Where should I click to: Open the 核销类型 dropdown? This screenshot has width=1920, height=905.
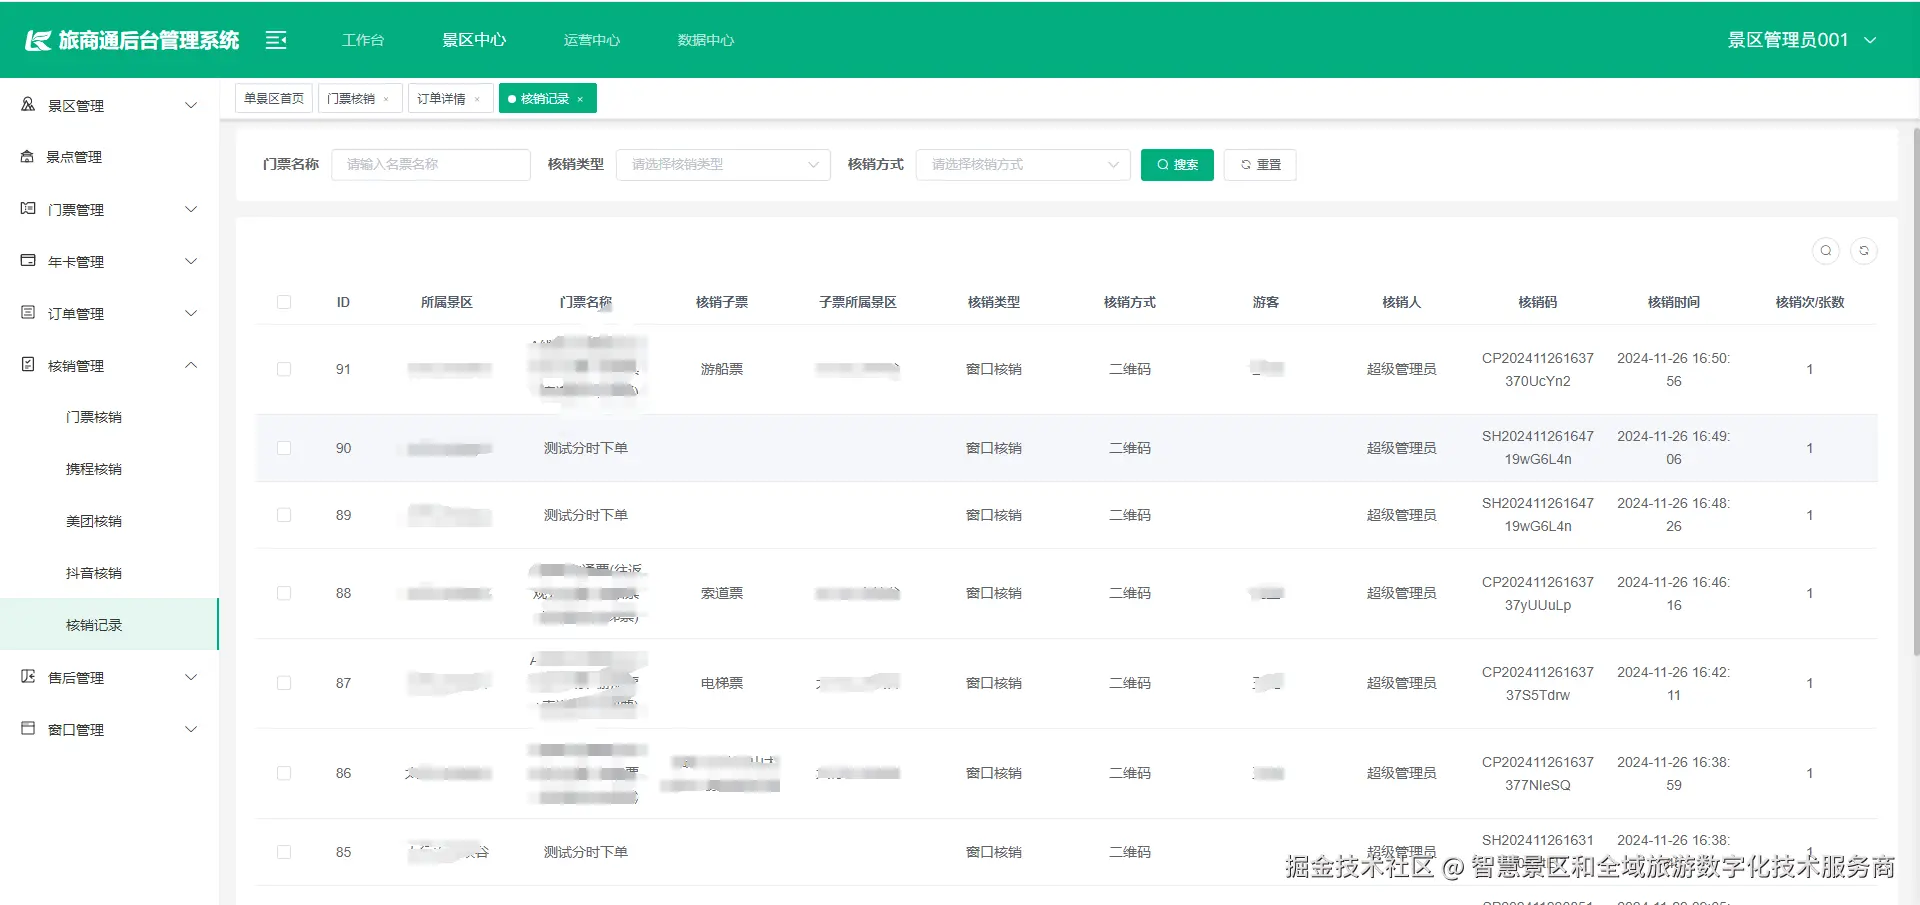click(x=722, y=165)
